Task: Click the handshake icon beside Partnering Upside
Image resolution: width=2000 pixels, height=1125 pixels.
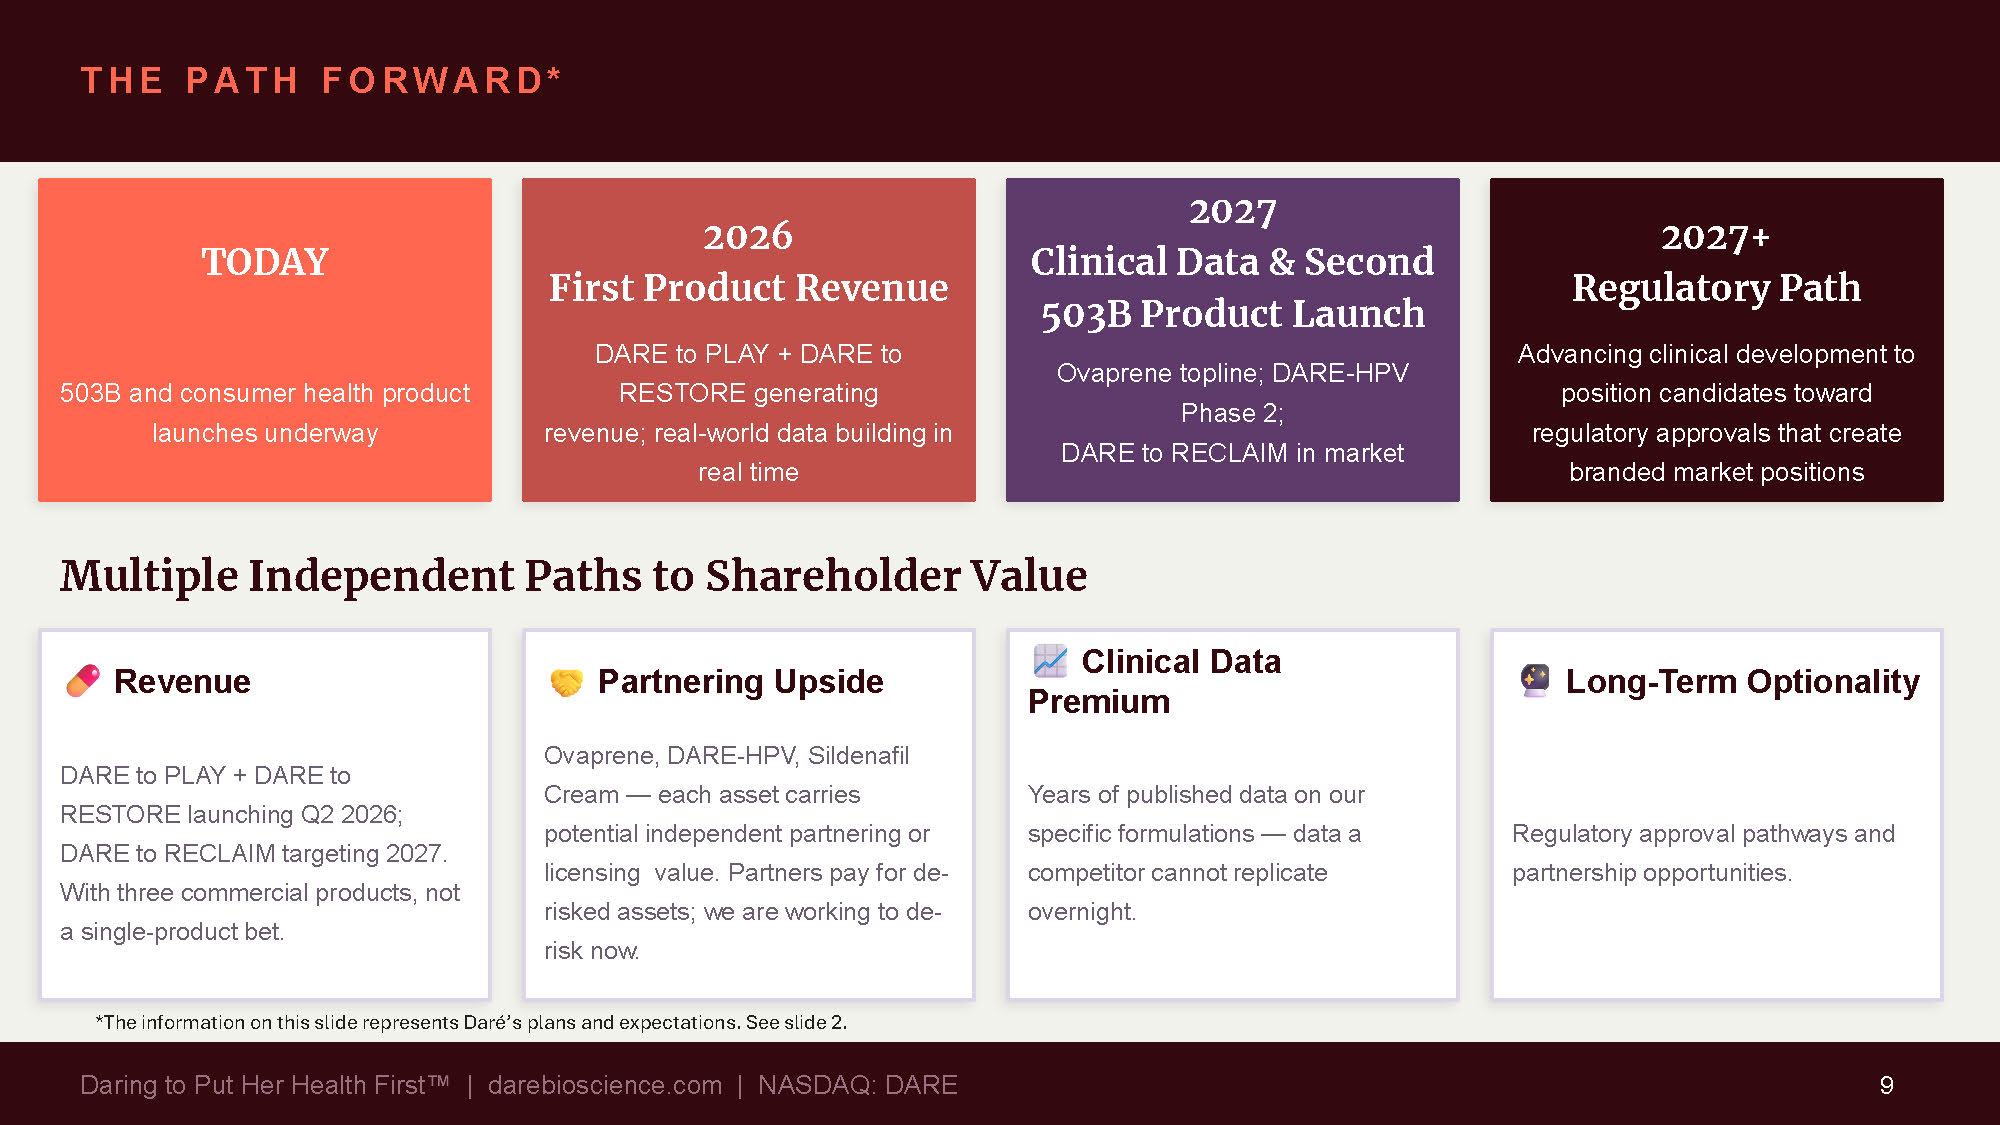Action: click(x=566, y=682)
